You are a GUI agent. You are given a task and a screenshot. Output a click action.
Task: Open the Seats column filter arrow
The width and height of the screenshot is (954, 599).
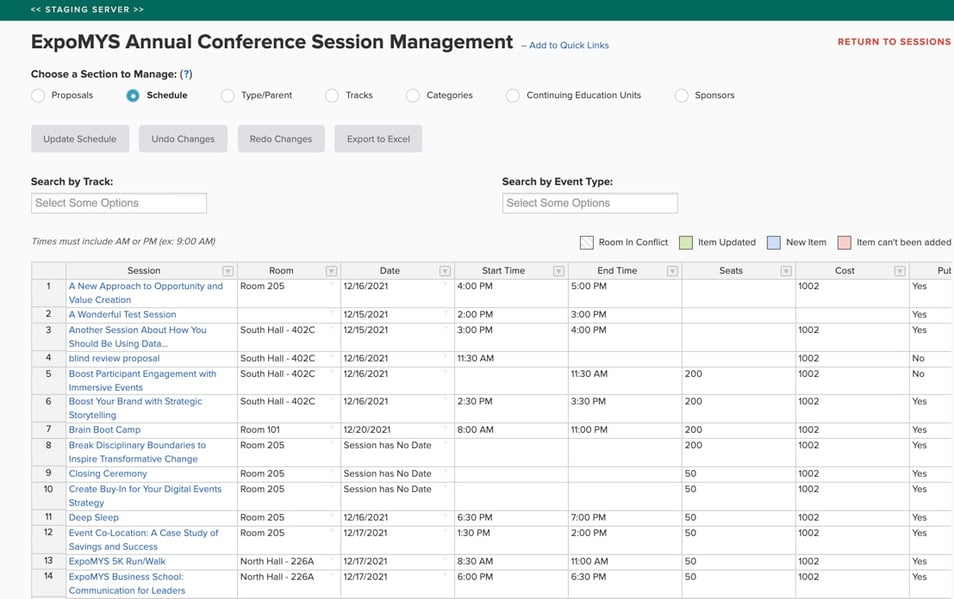[786, 271]
